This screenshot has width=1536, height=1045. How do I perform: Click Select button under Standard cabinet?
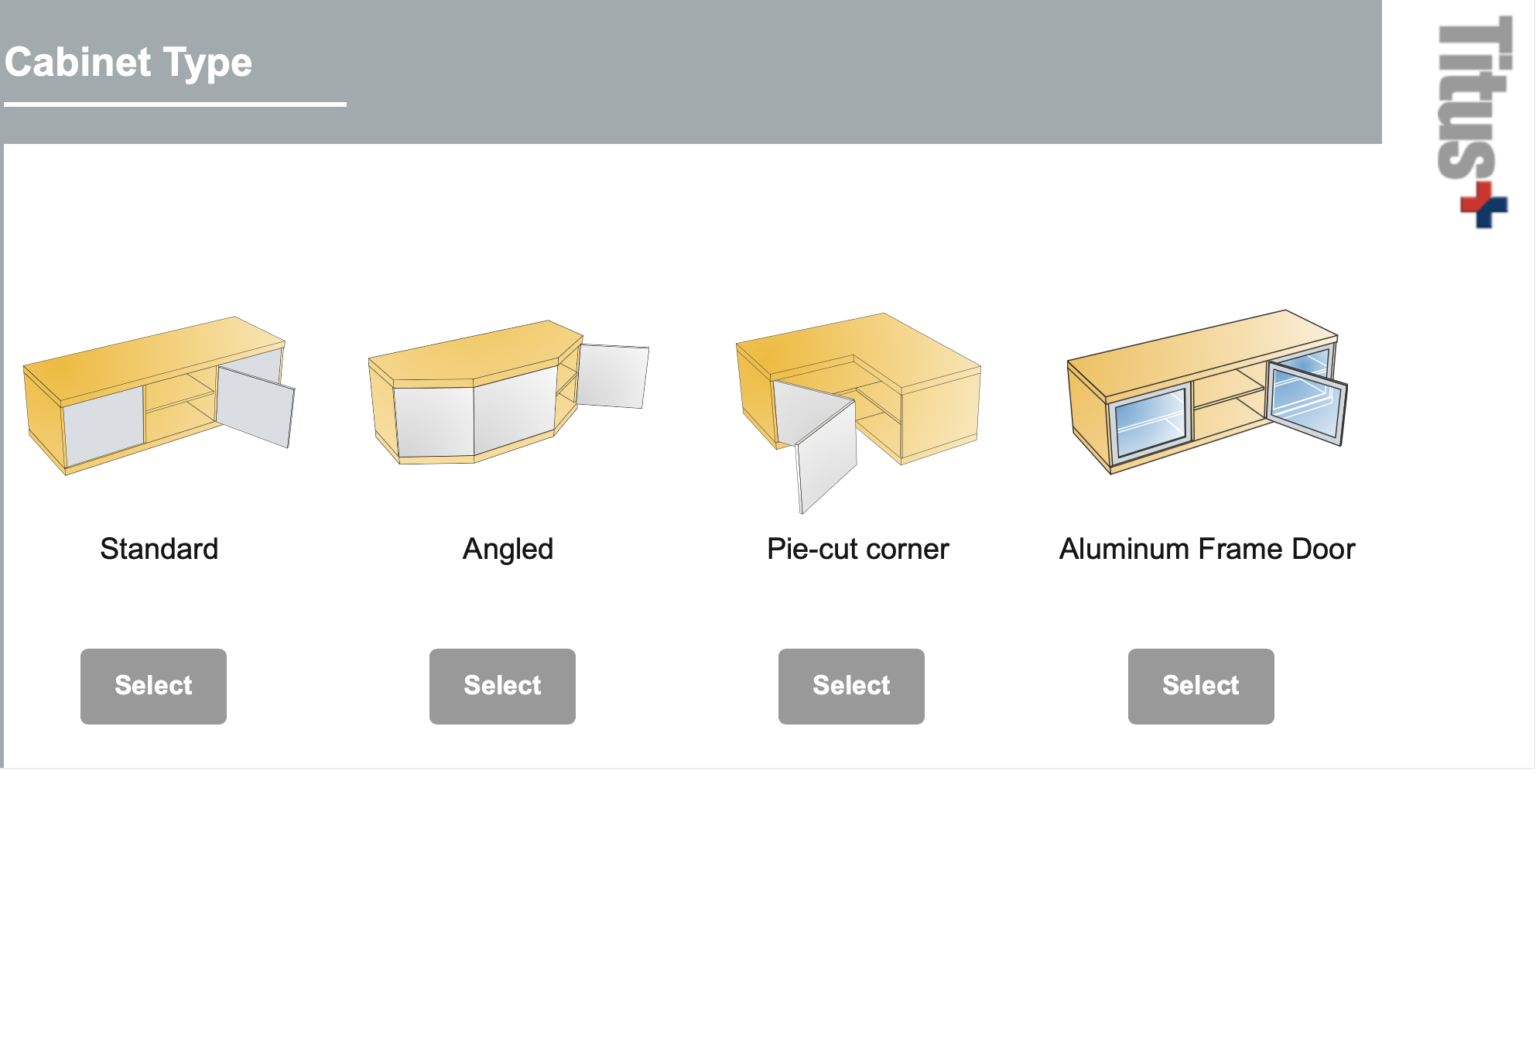(153, 686)
